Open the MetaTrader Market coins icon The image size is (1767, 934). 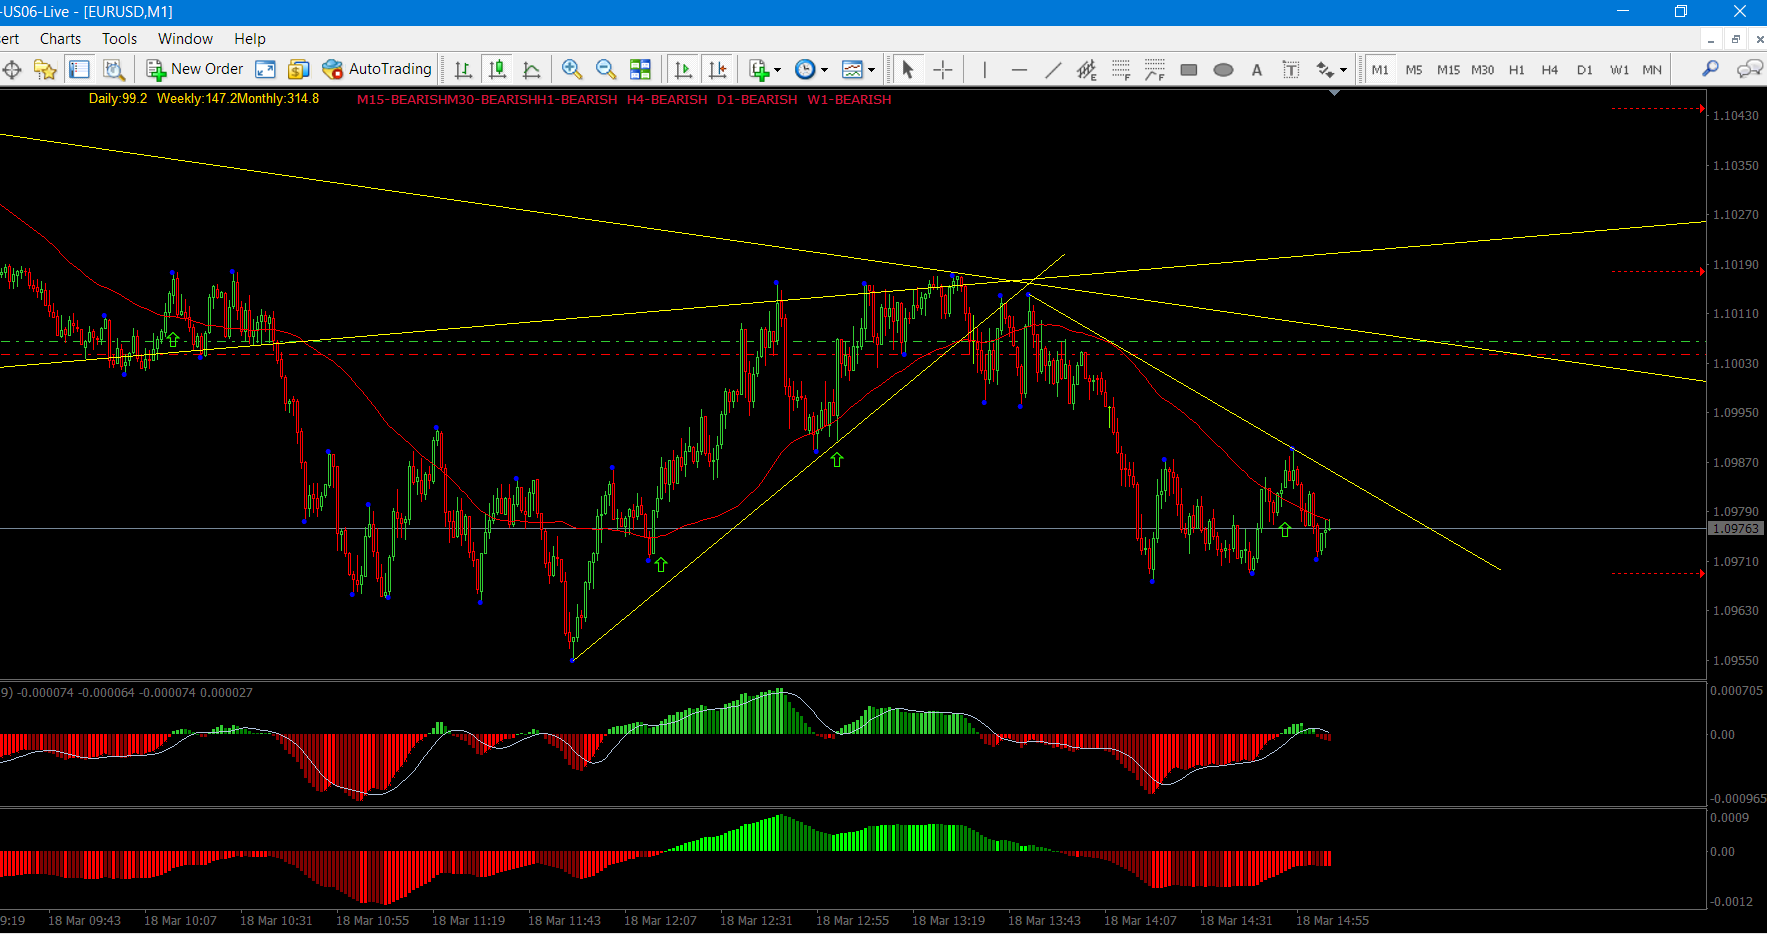click(298, 69)
